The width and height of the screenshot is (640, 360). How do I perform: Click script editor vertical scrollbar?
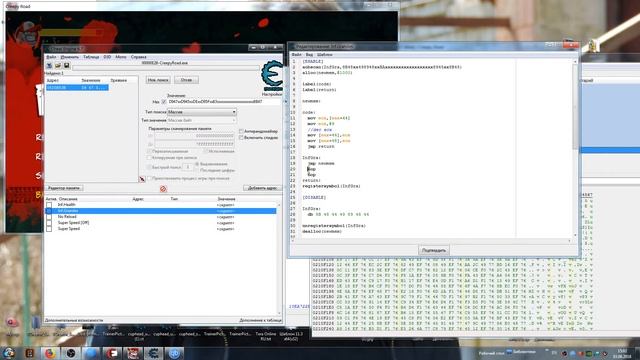pyautogui.click(x=575, y=147)
